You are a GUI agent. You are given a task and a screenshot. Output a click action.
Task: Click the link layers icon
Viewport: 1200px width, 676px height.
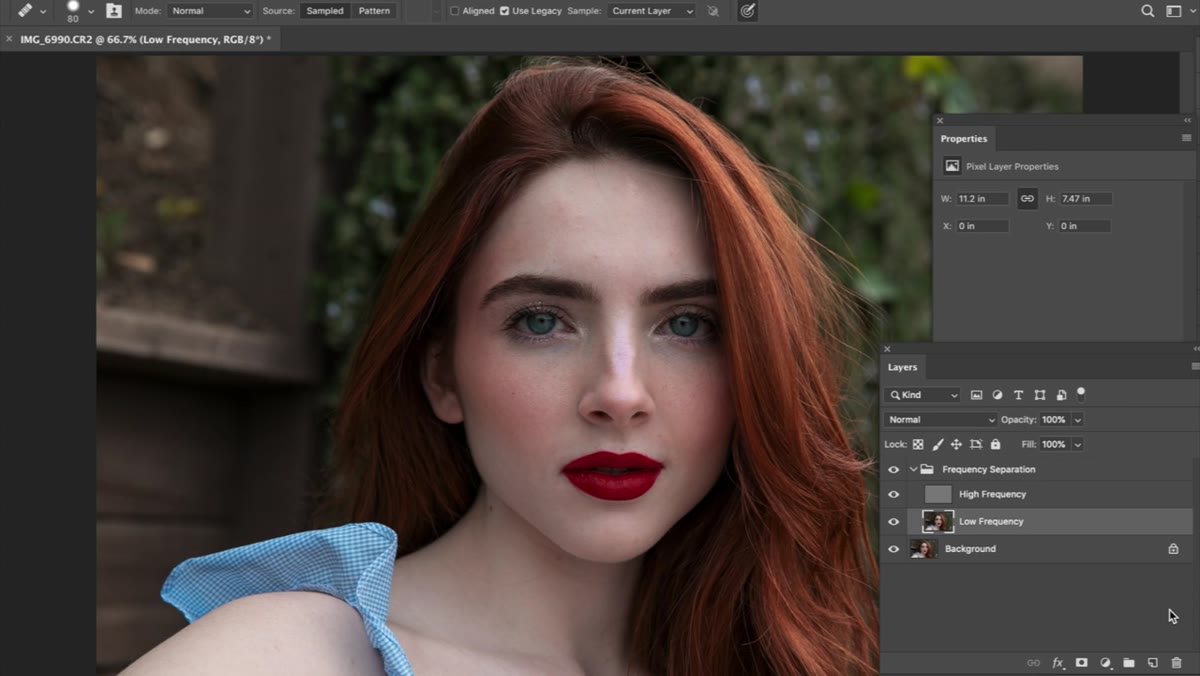point(1034,663)
